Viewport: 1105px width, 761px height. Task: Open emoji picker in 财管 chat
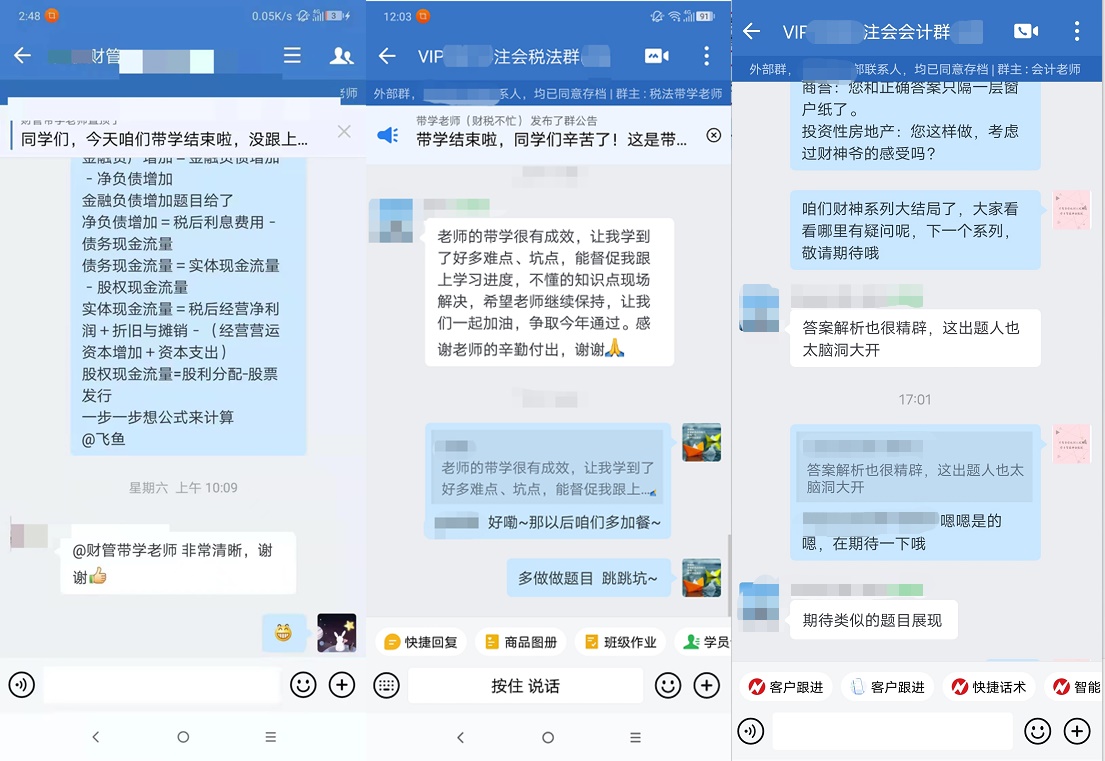tap(303, 685)
